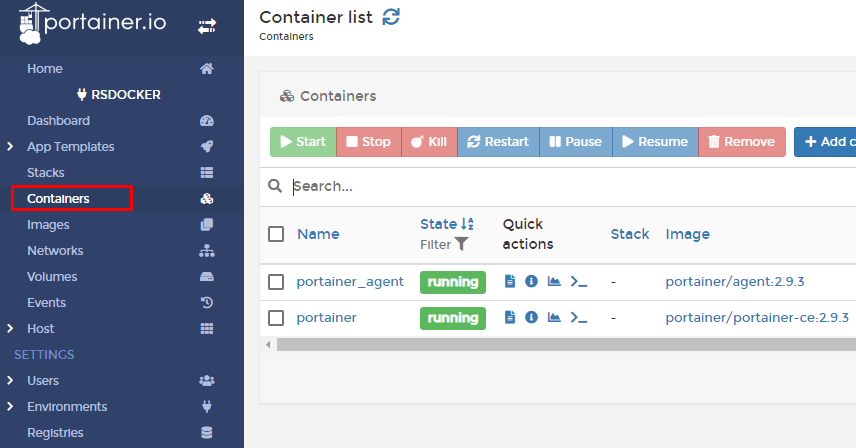856x448 pixels.
Task: Open logs icon for portainer container
Action: (510, 318)
